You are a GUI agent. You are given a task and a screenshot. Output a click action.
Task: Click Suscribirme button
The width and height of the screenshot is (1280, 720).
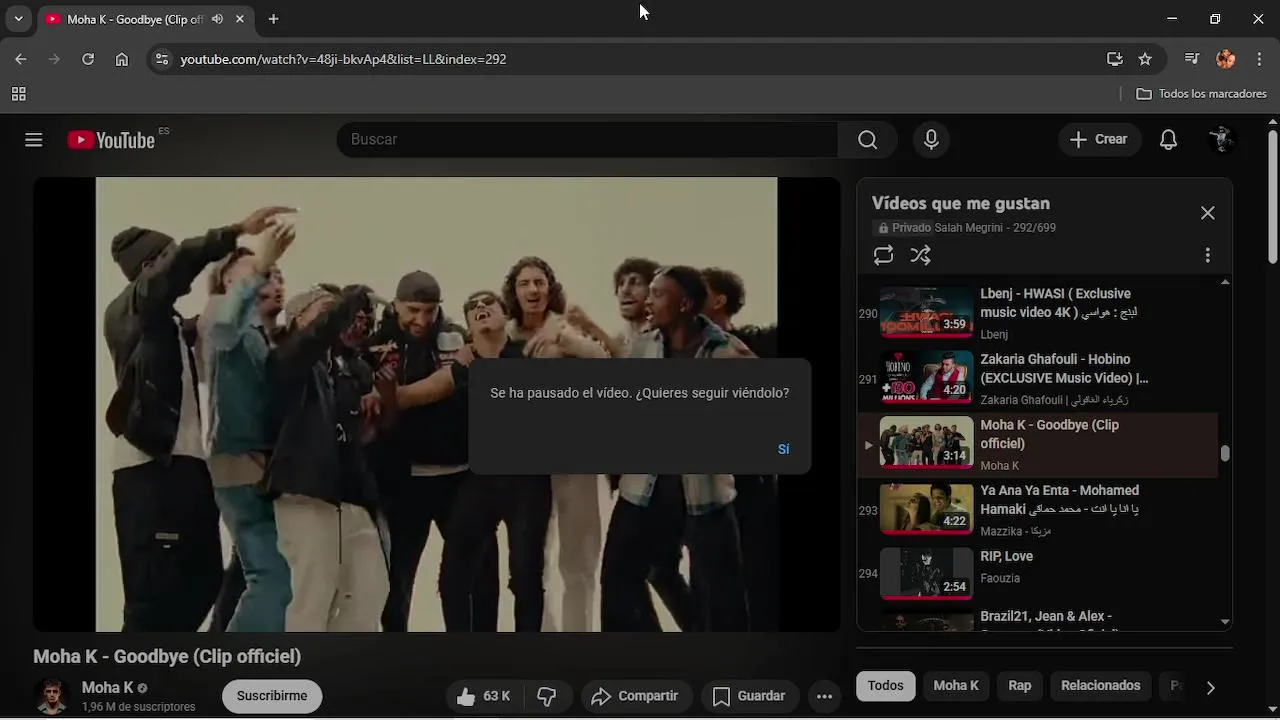tap(272, 696)
